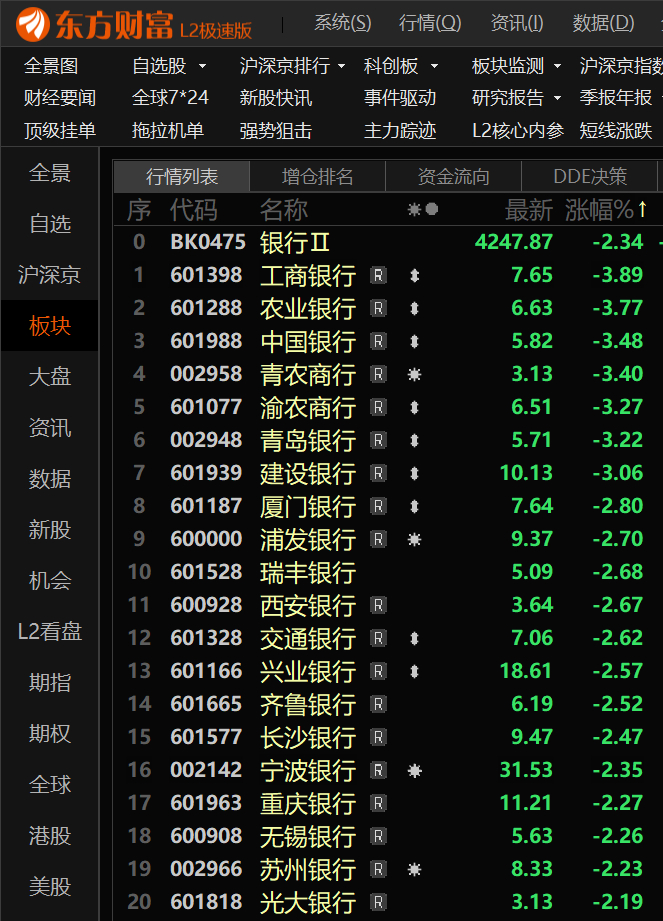This screenshot has width=663, height=921.
Task: Click the marker icon on 渝农商行 row
Action: pyautogui.click(x=415, y=407)
